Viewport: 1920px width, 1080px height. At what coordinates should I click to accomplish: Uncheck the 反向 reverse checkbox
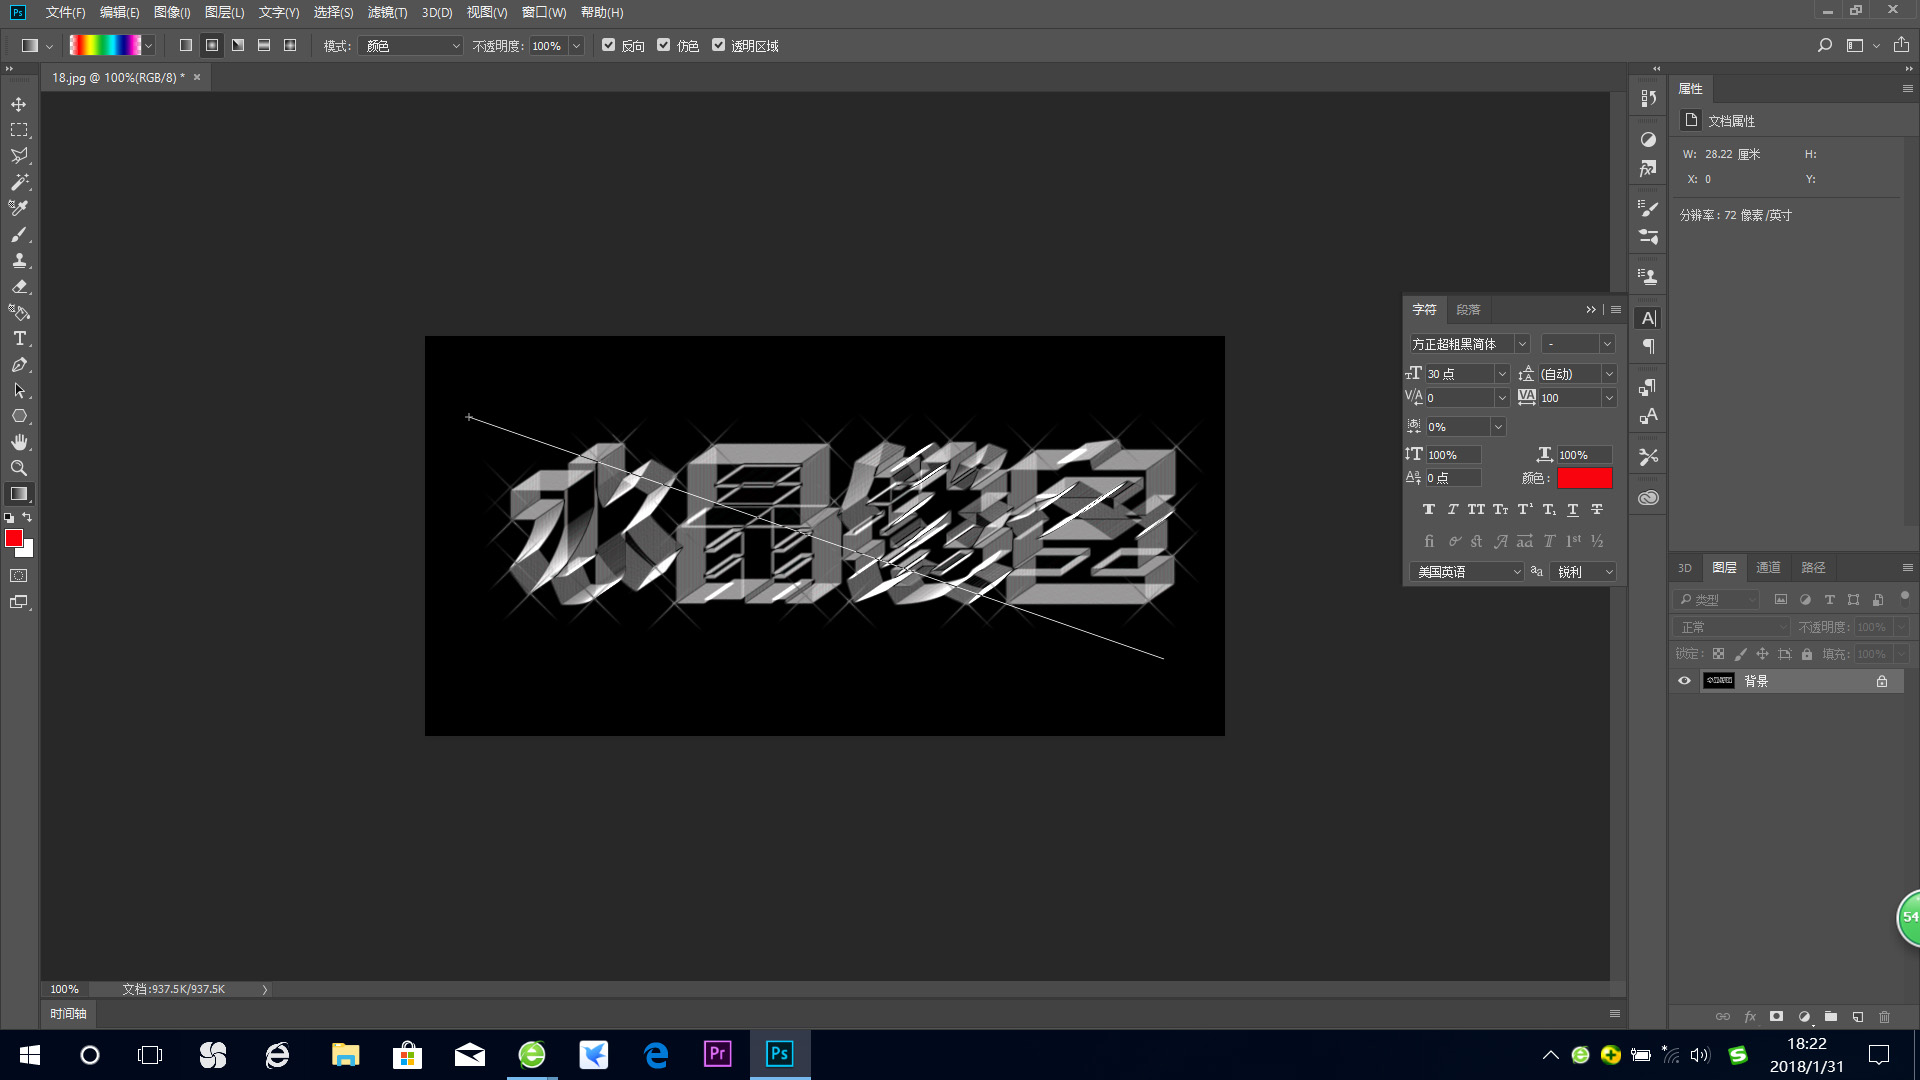[x=608, y=45]
